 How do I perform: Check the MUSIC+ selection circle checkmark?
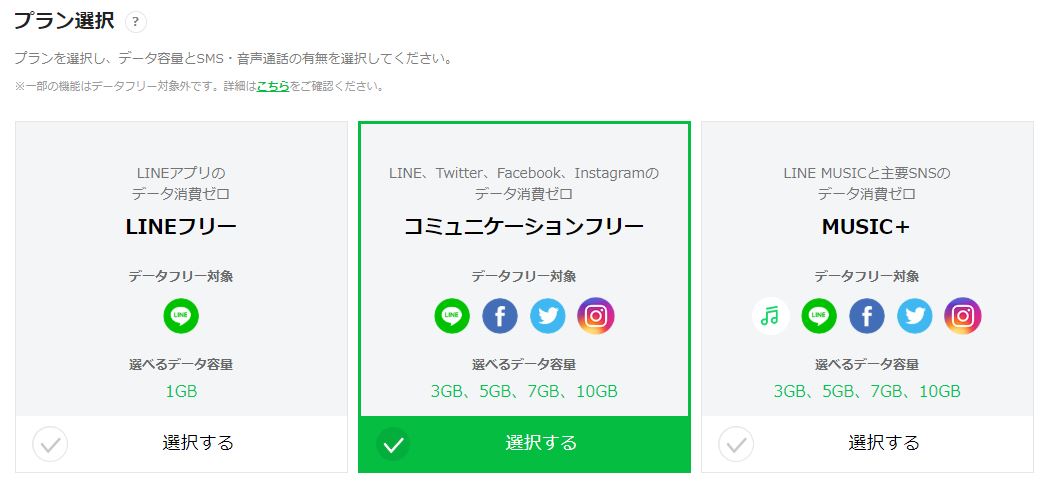(736, 444)
